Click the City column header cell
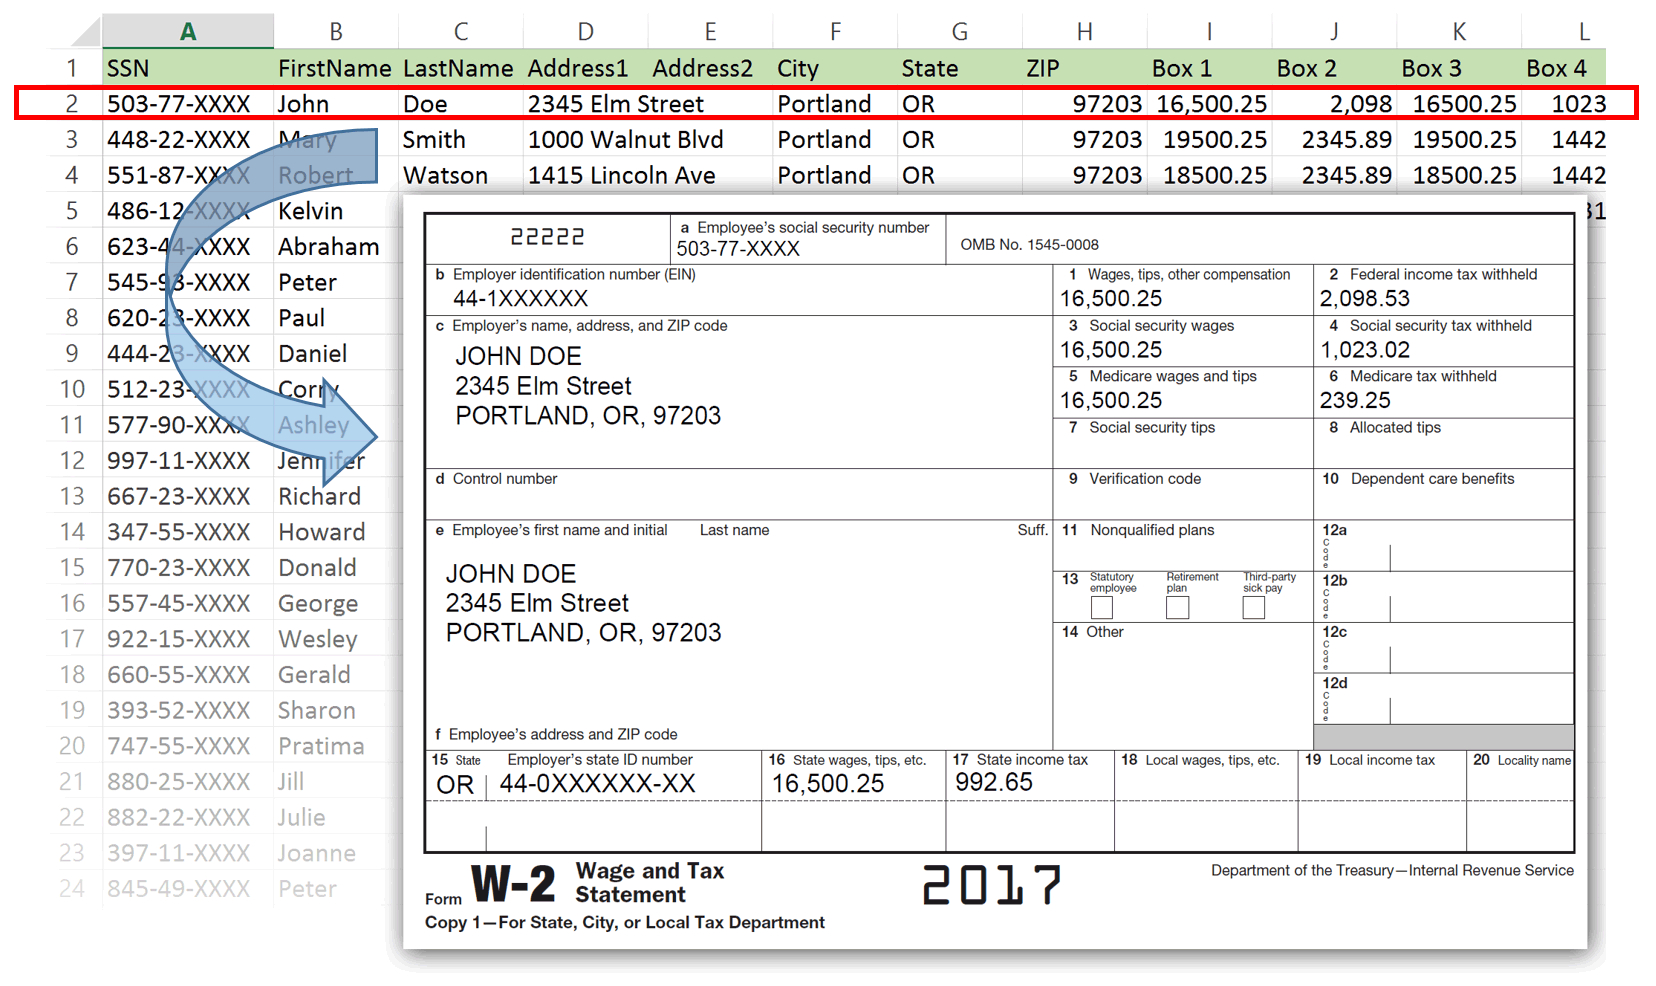 (834, 67)
